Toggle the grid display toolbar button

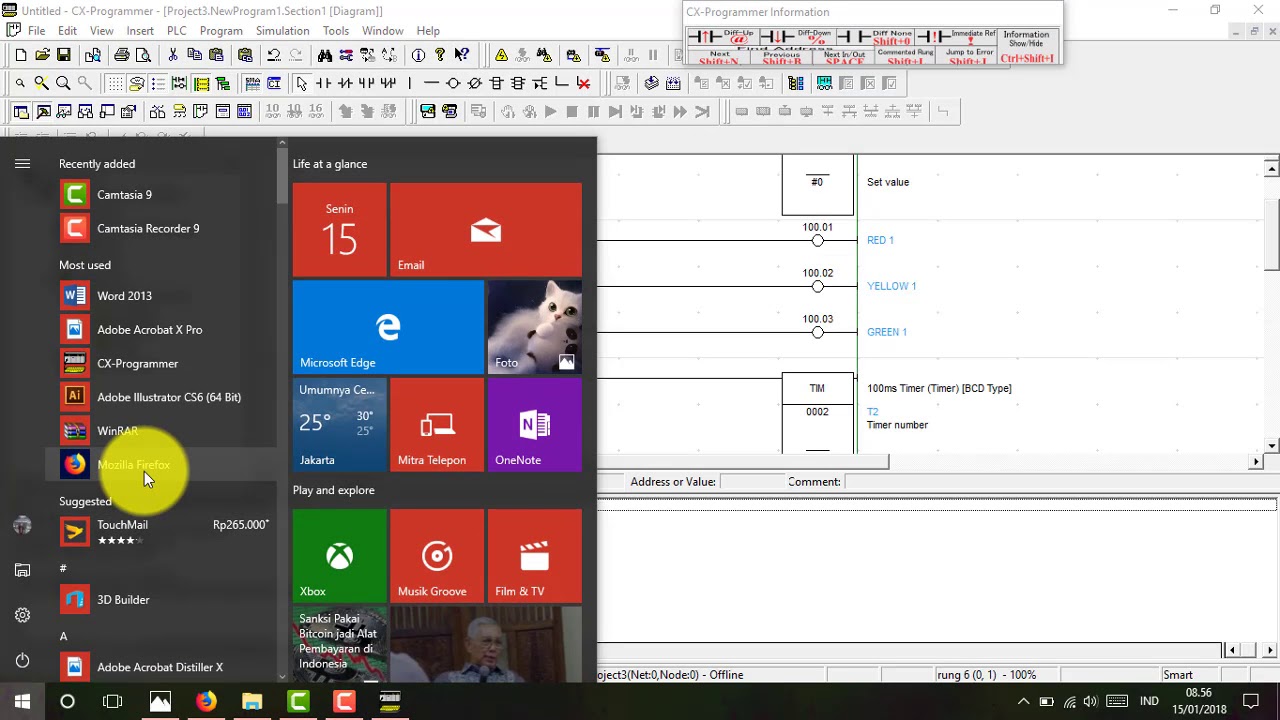[x=115, y=84]
